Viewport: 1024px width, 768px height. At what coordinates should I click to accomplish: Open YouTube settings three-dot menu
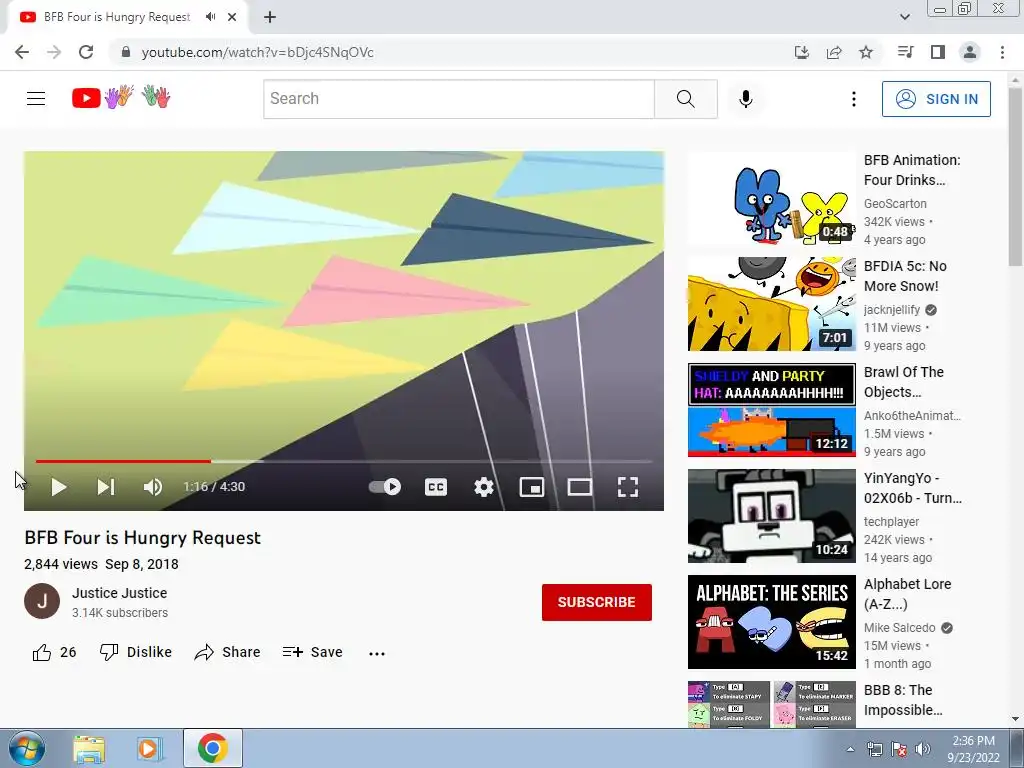tap(854, 99)
